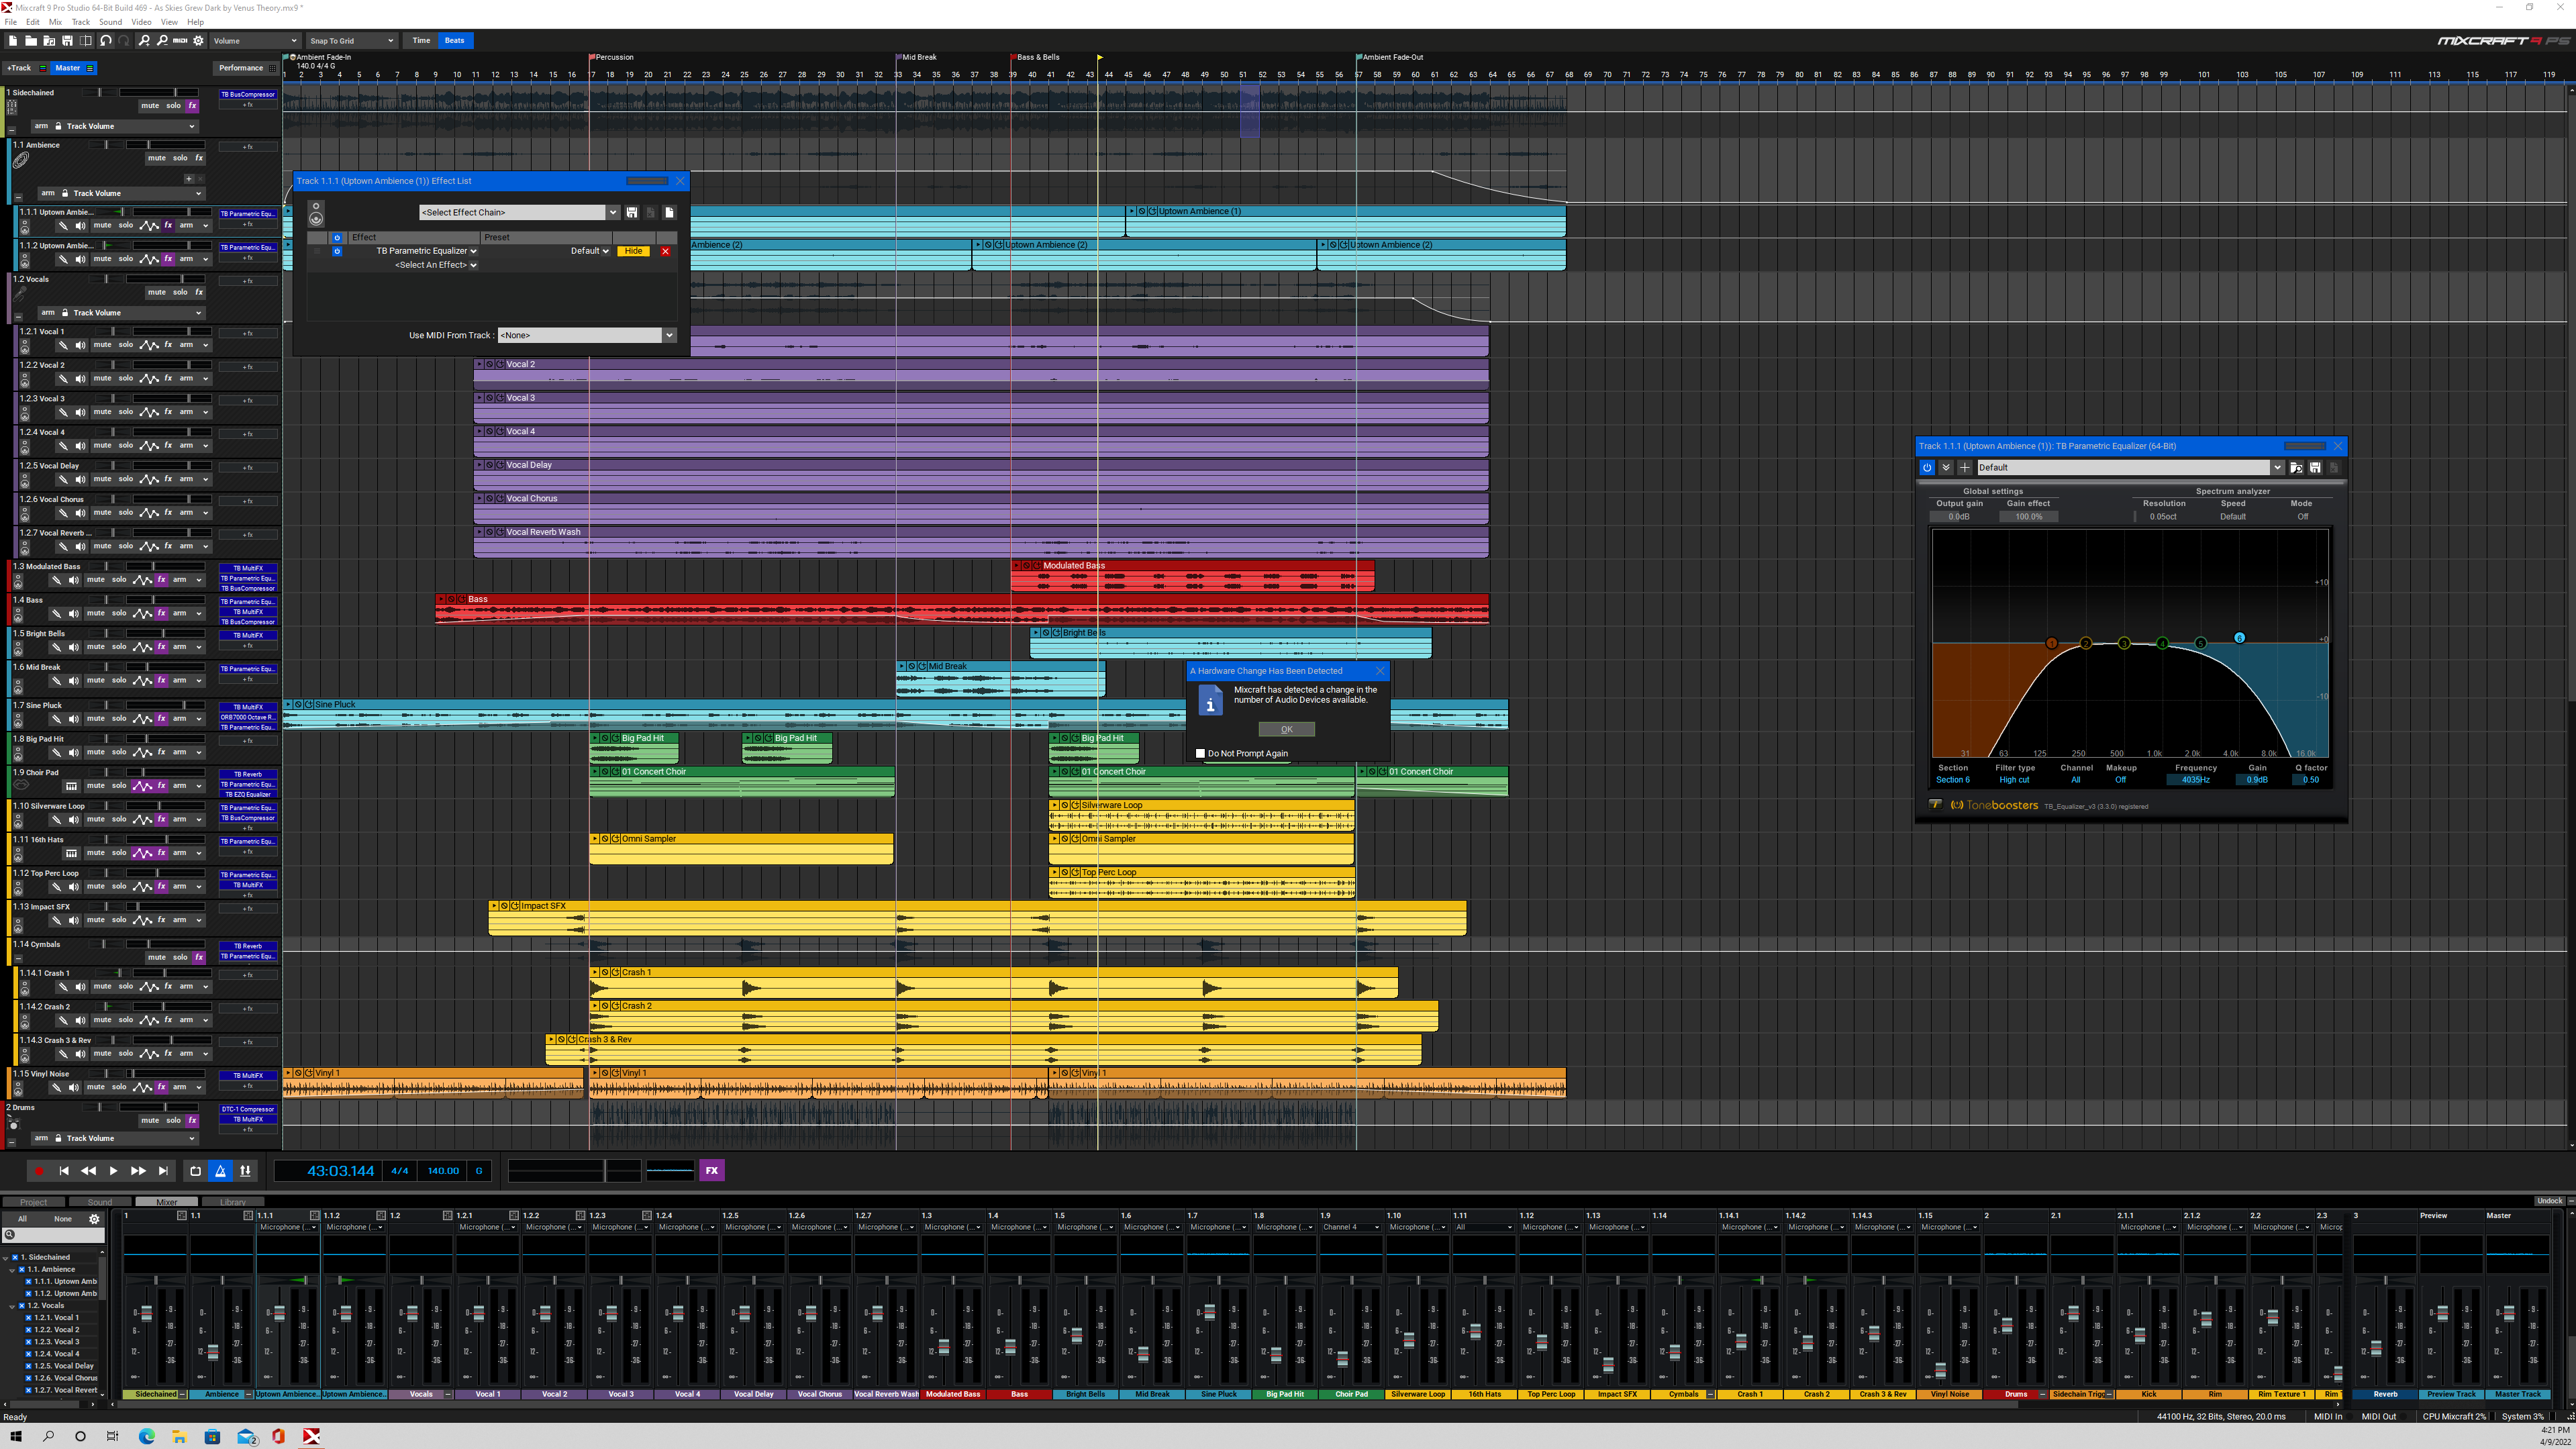Click the record button in the transport bar
The width and height of the screenshot is (2576, 1449).
[x=39, y=1171]
